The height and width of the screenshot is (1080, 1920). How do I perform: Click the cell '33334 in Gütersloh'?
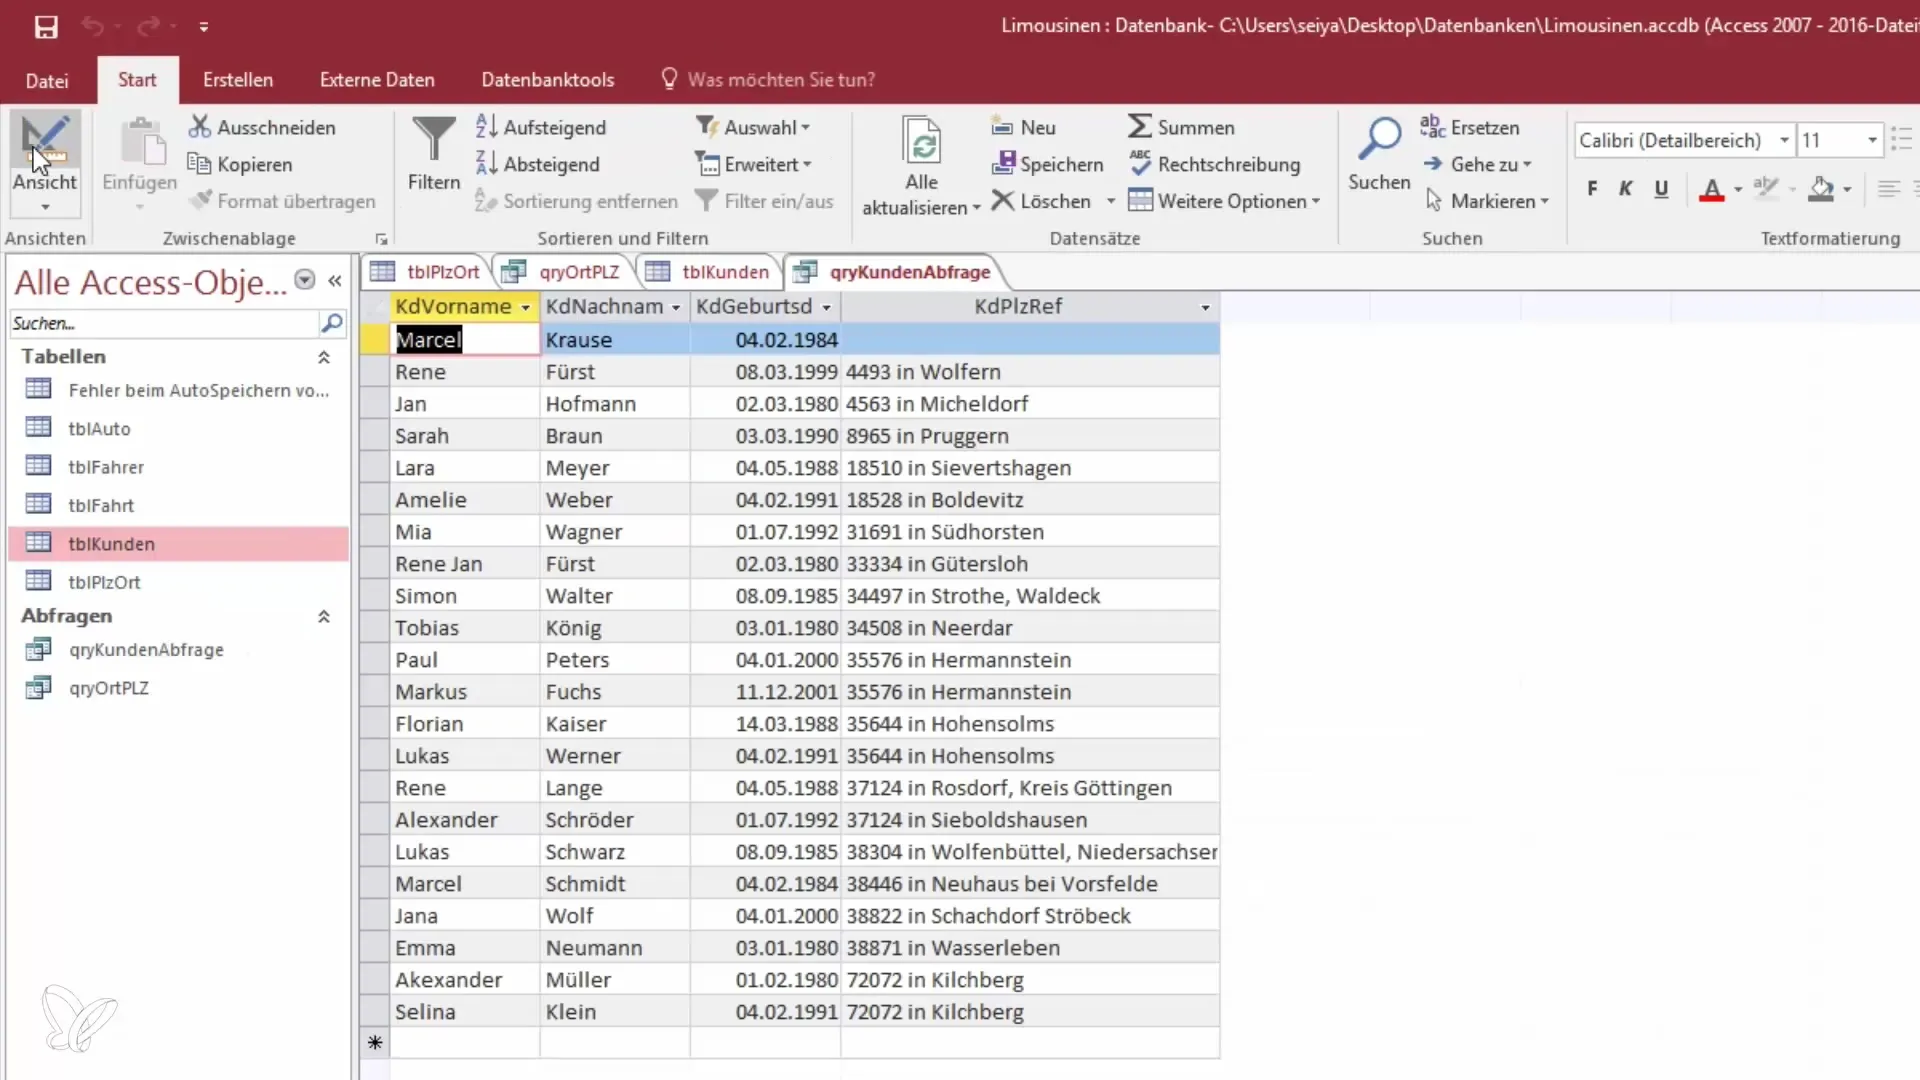pyautogui.click(x=1030, y=564)
